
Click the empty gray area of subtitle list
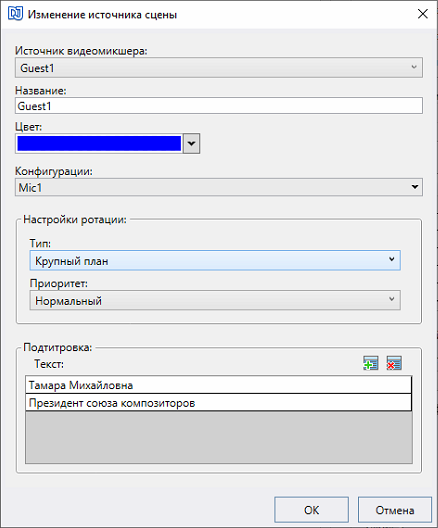pos(219,437)
